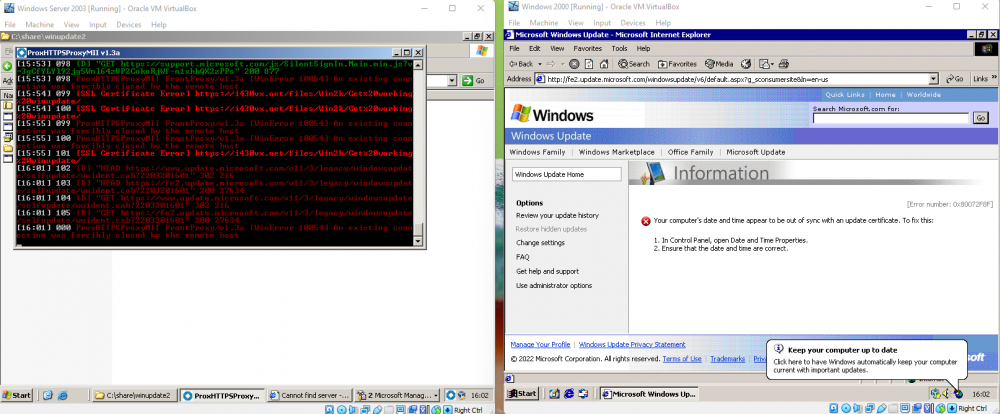Open the Favorites menu in Internet Explorer

587,47
